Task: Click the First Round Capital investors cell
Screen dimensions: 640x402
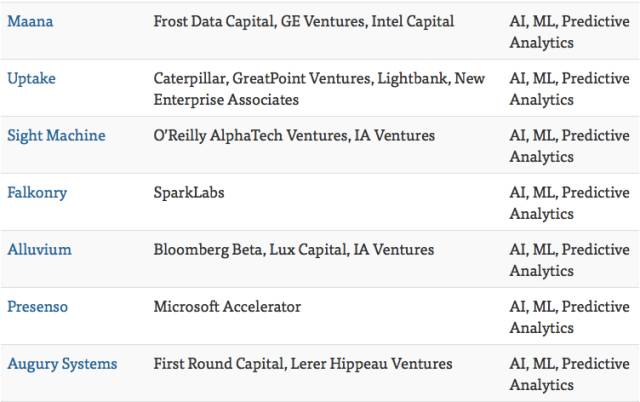Action: [x=302, y=364]
